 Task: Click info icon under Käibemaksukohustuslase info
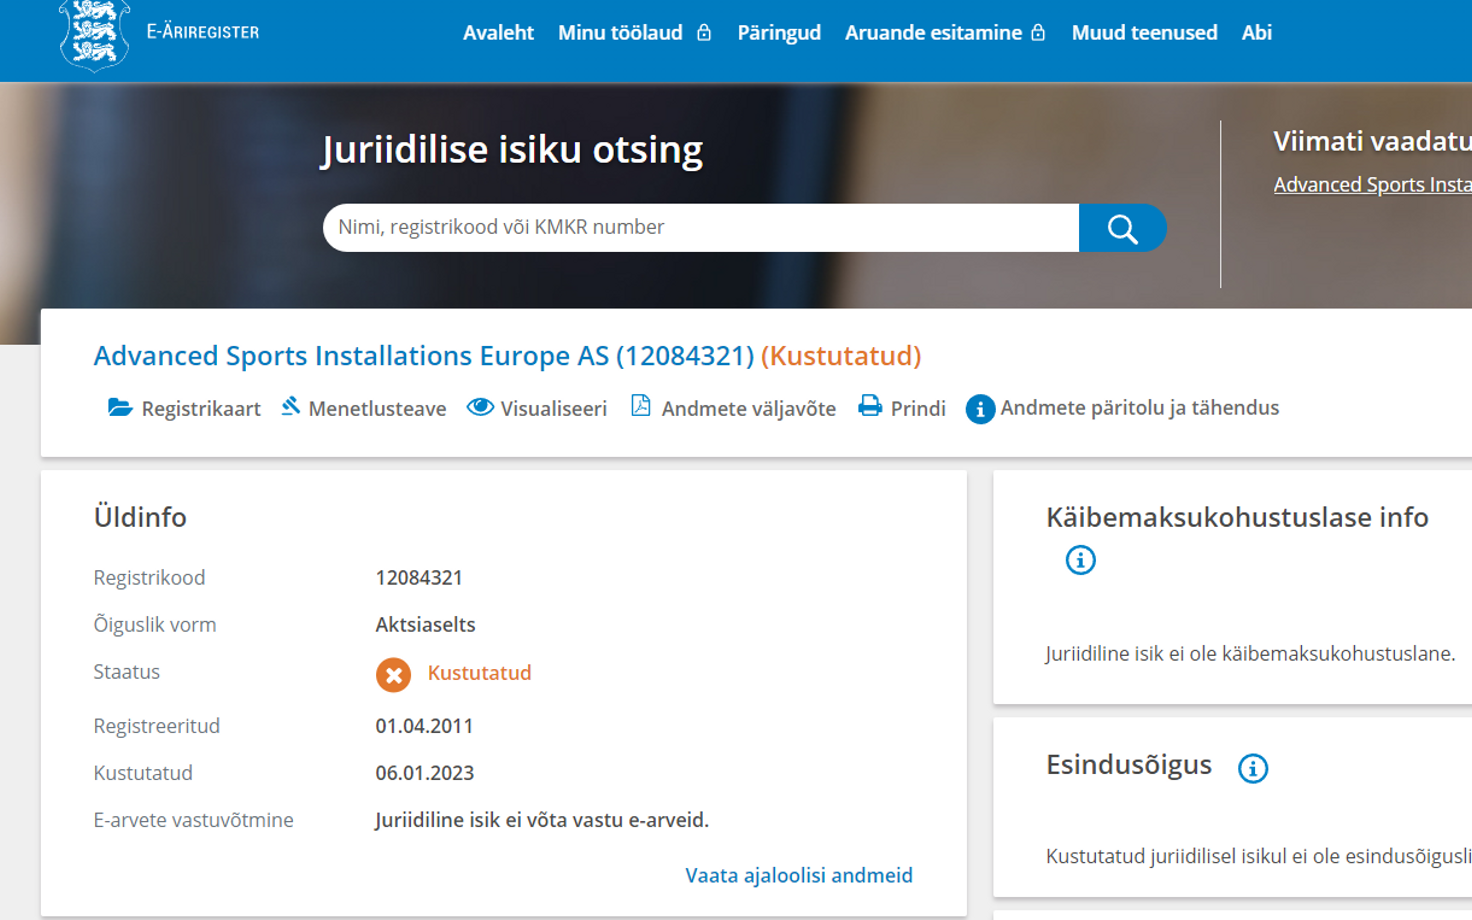pos(1080,560)
